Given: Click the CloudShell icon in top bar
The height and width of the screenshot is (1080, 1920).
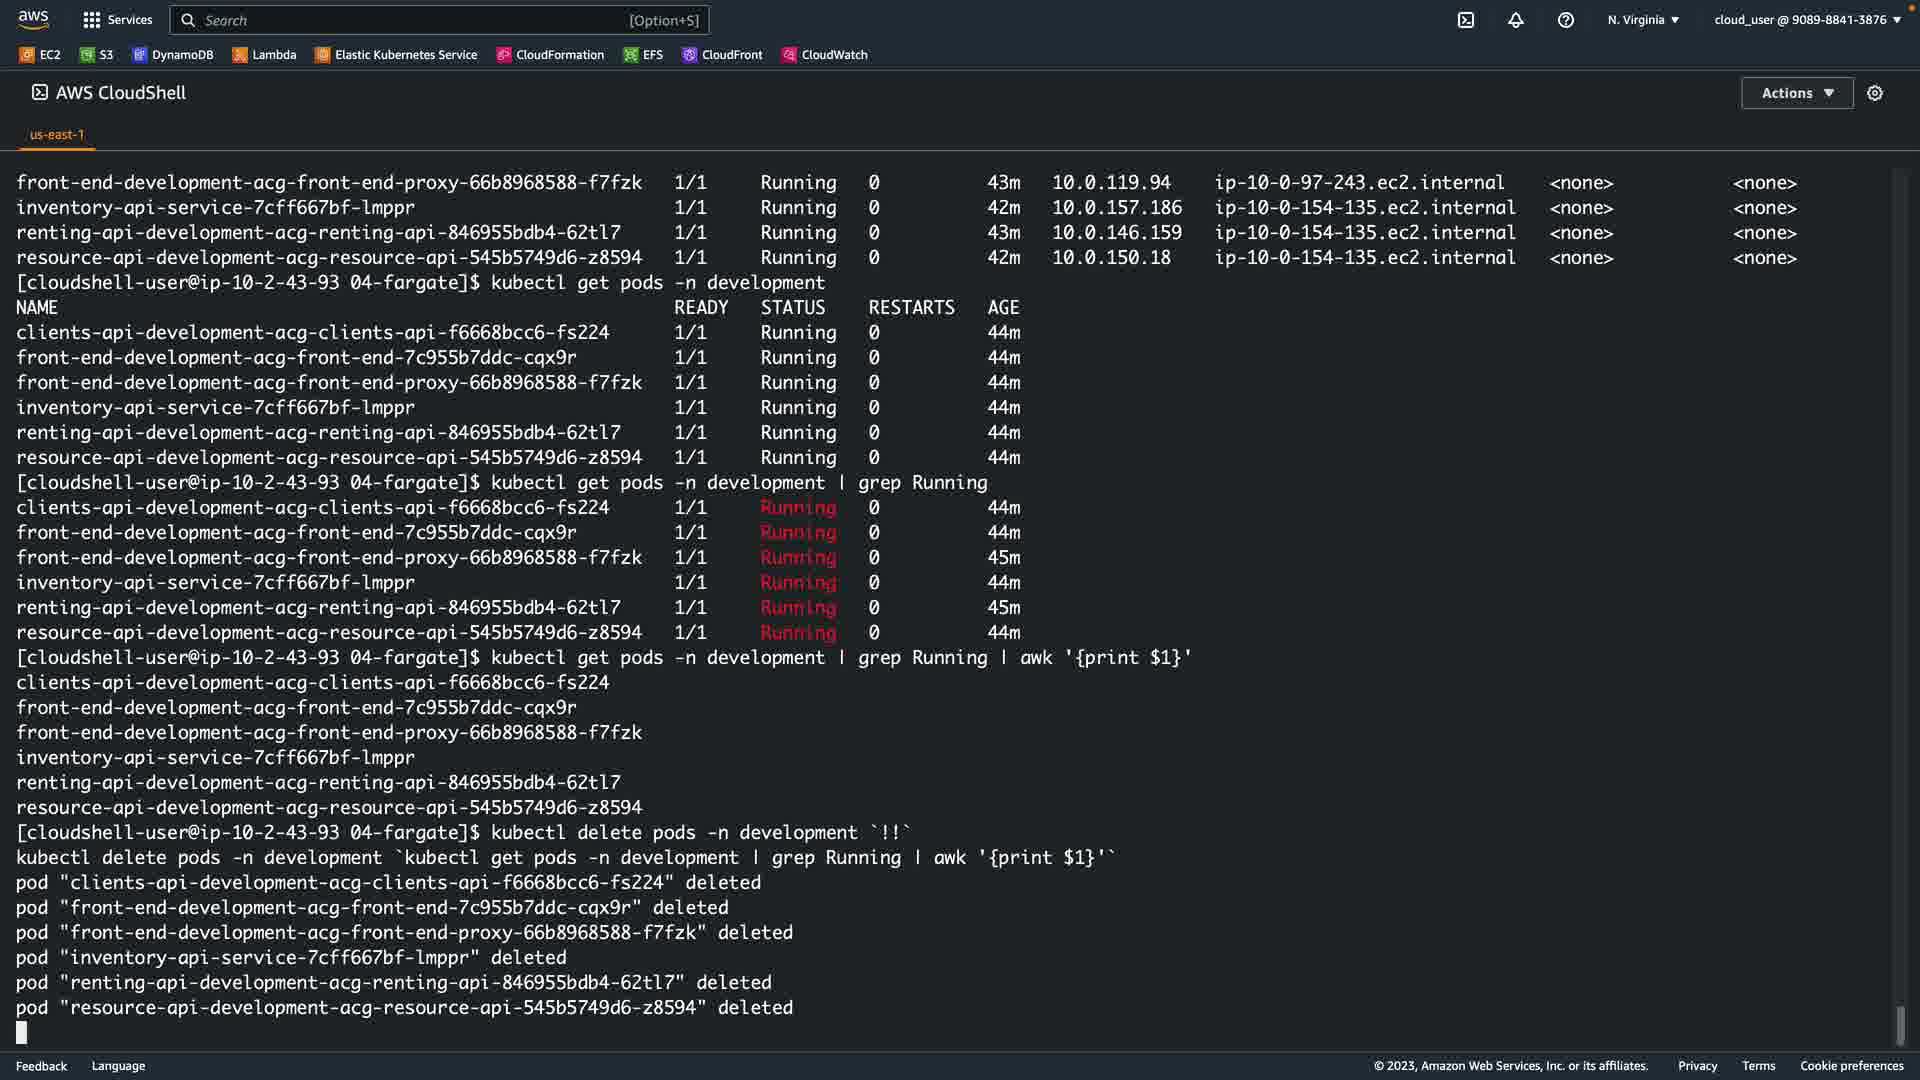Looking at the screenshot, I should pyautogui.click(x=1465, y=20).
